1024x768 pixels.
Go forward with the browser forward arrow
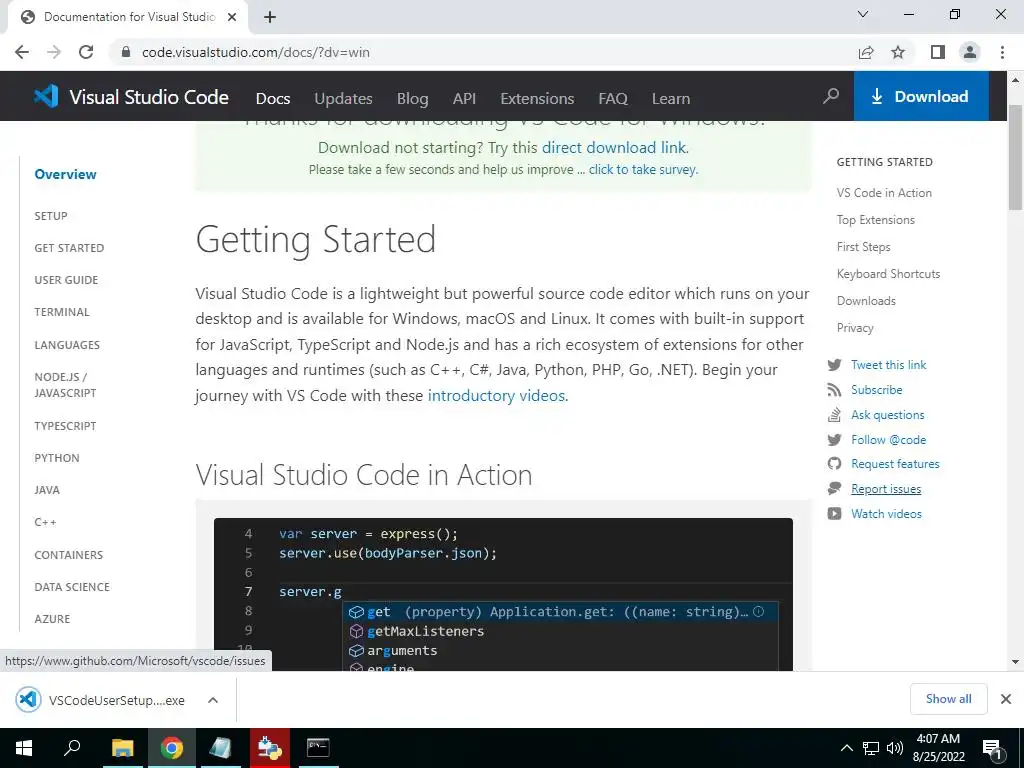[x=54, y=52]
